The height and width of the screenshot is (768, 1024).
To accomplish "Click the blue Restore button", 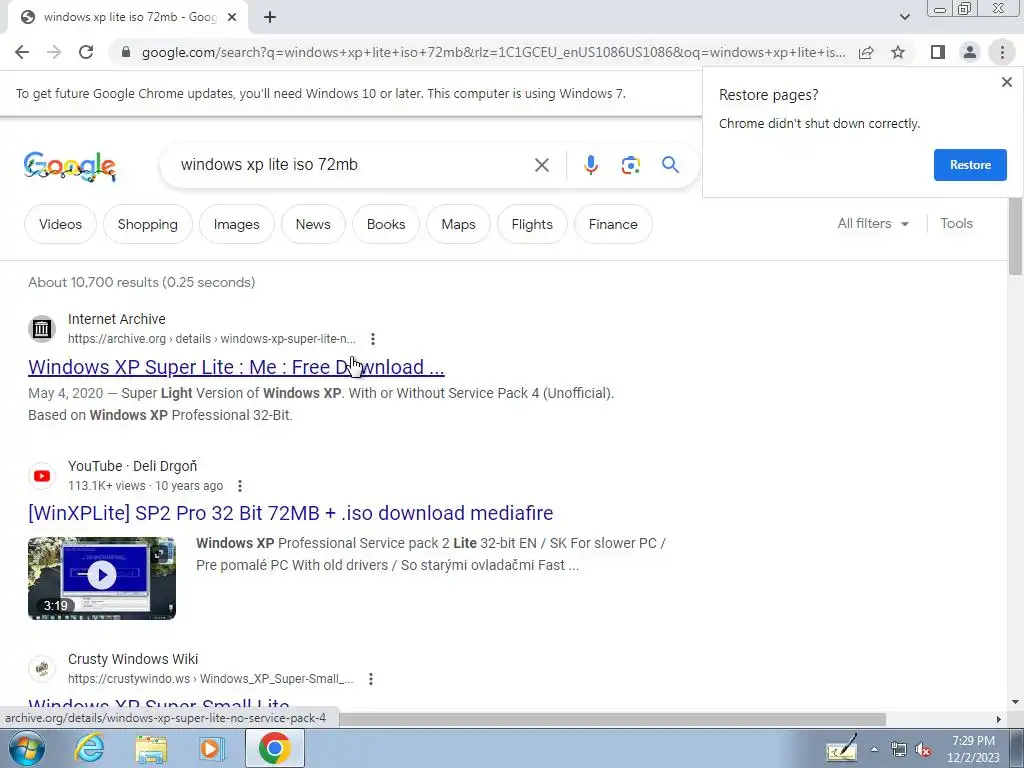I will 970,165.
